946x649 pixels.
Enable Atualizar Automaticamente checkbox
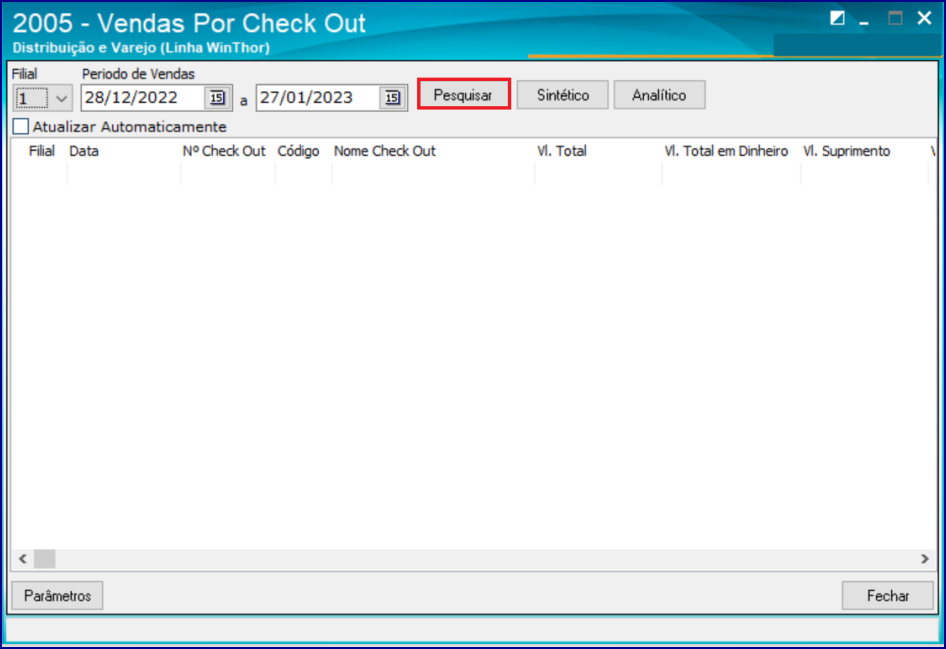[21, 127]
